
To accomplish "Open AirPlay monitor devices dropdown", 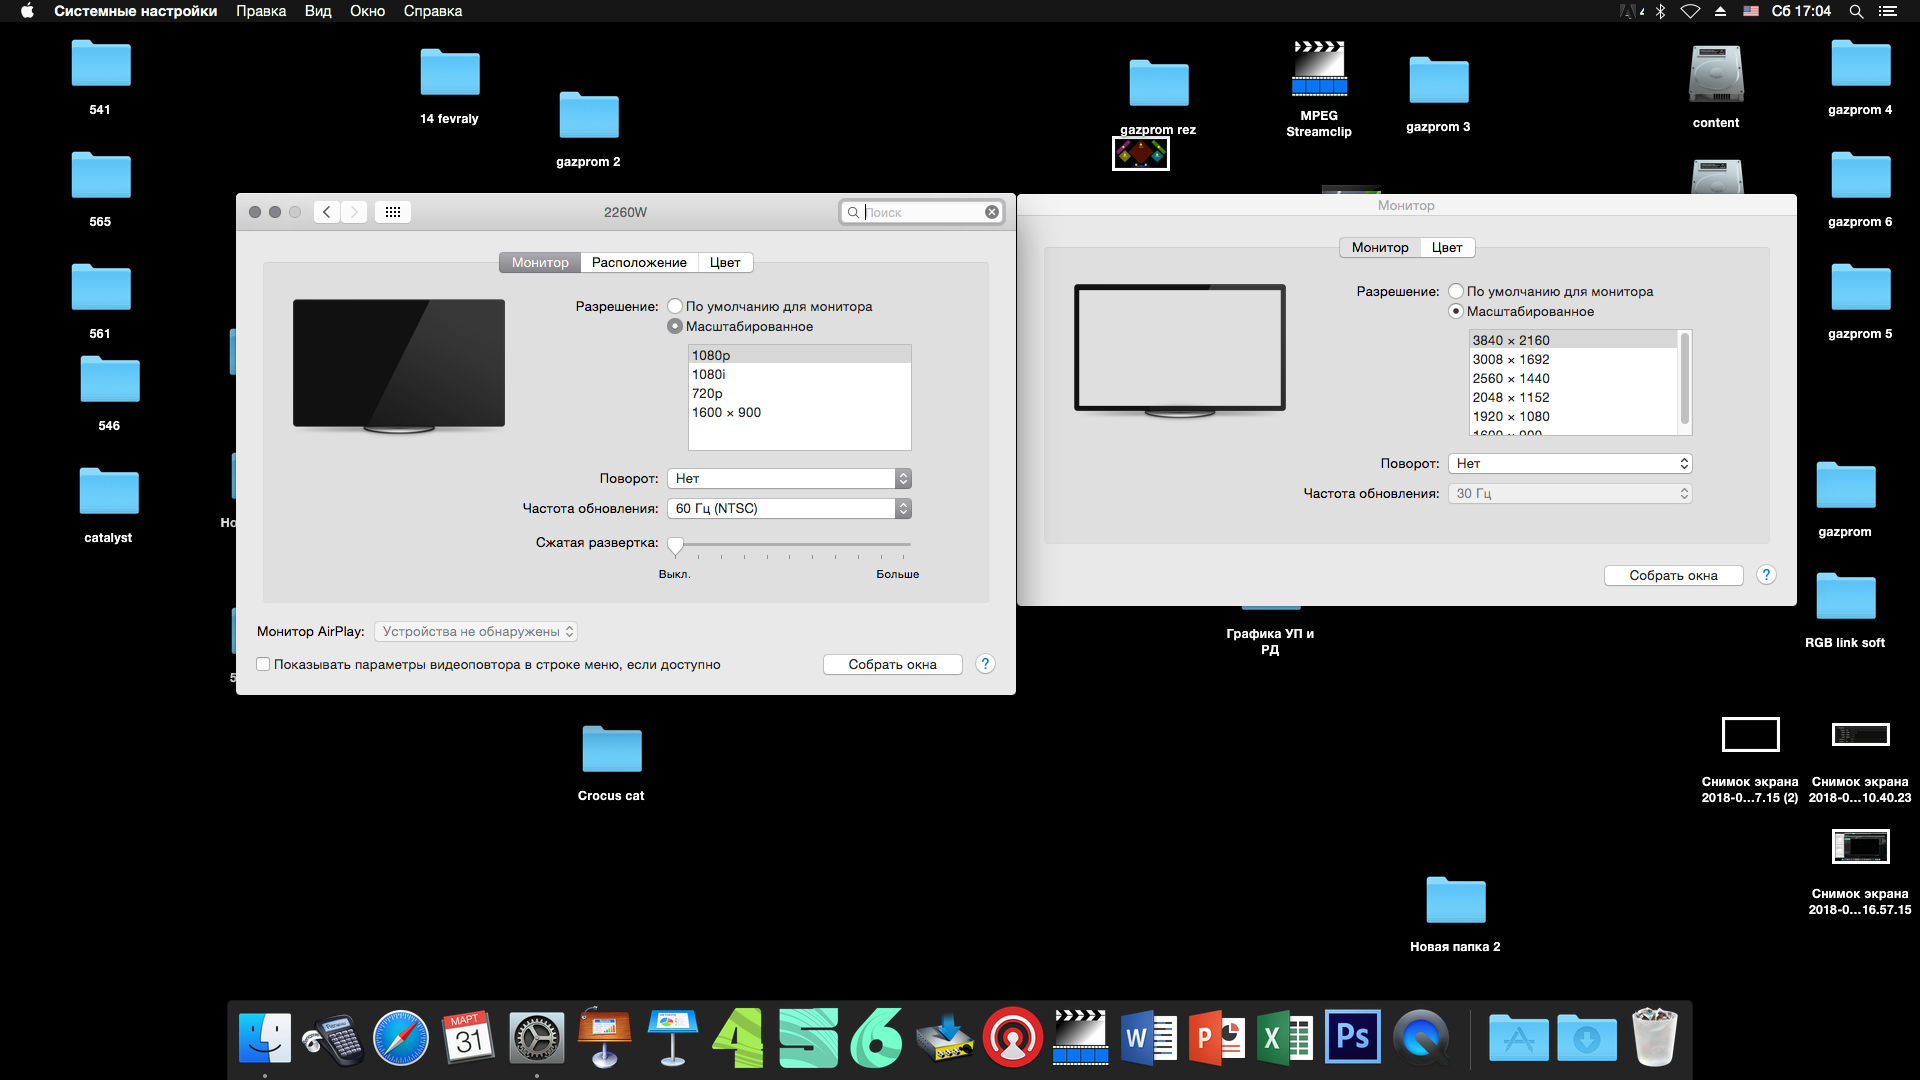I will pyautogui.click(x=476, y=631).
